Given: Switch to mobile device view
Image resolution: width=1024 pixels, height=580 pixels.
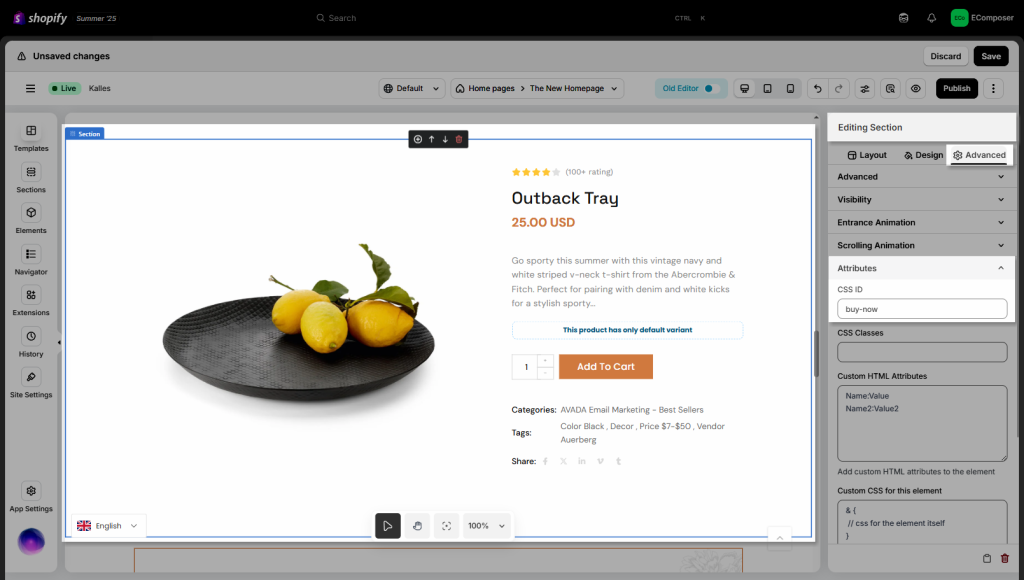Looking at the screenshot, I should tap(790, 89).
